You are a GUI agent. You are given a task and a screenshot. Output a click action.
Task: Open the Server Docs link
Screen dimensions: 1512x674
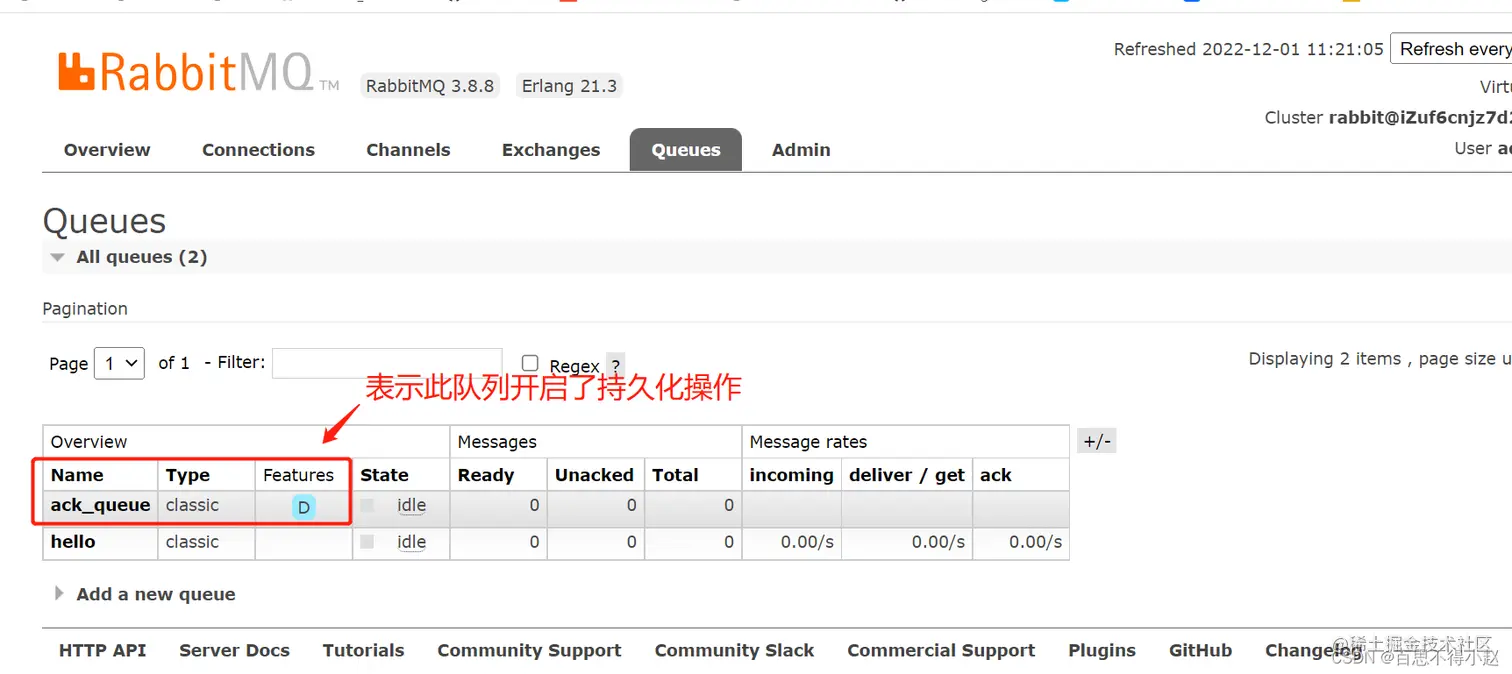[234, 650]
